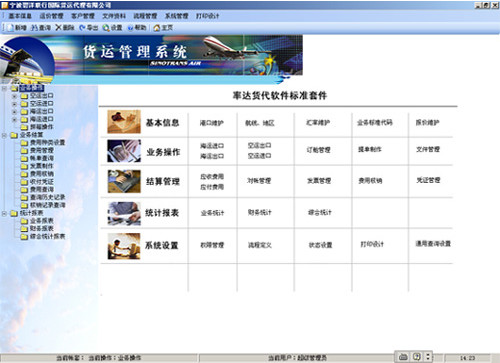
Task: Open the 应付费用 link
Action: (x=212, y=187)
